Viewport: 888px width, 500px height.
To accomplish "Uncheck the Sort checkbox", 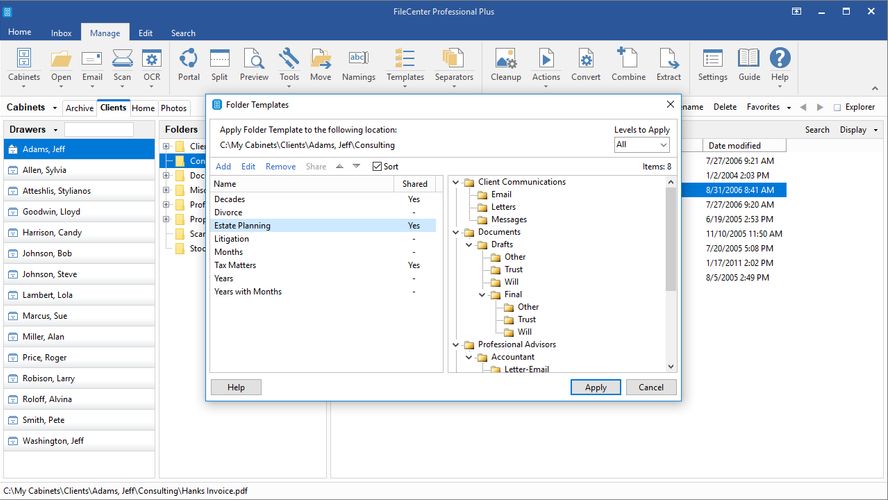I will (377, 167).
